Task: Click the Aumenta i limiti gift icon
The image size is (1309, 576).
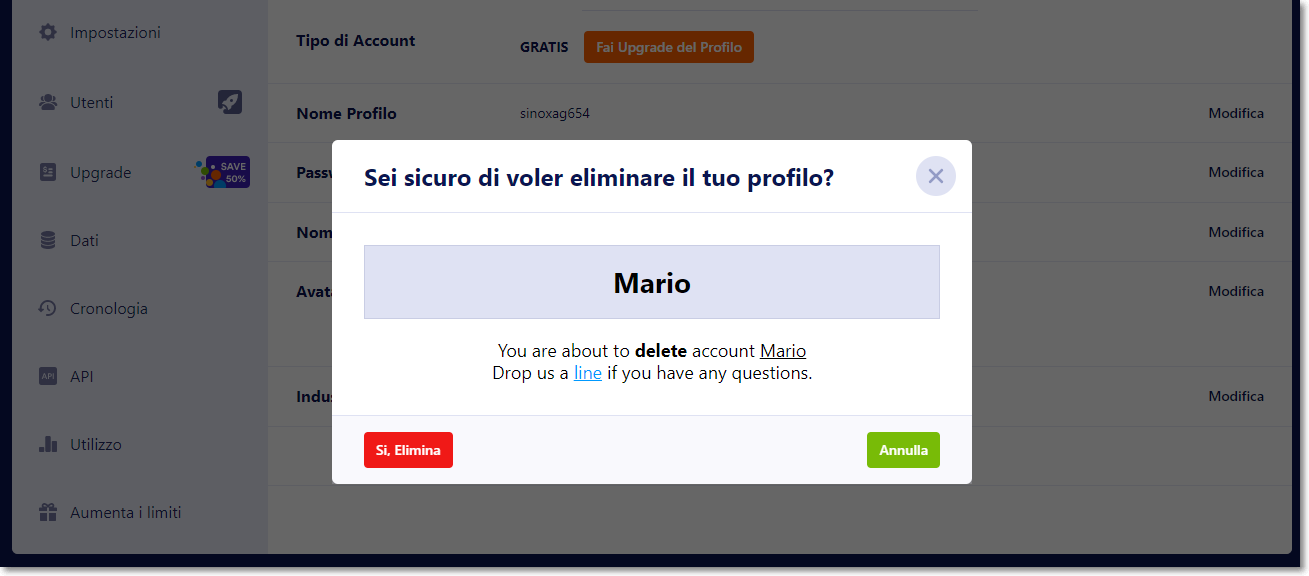Action: 48,512
